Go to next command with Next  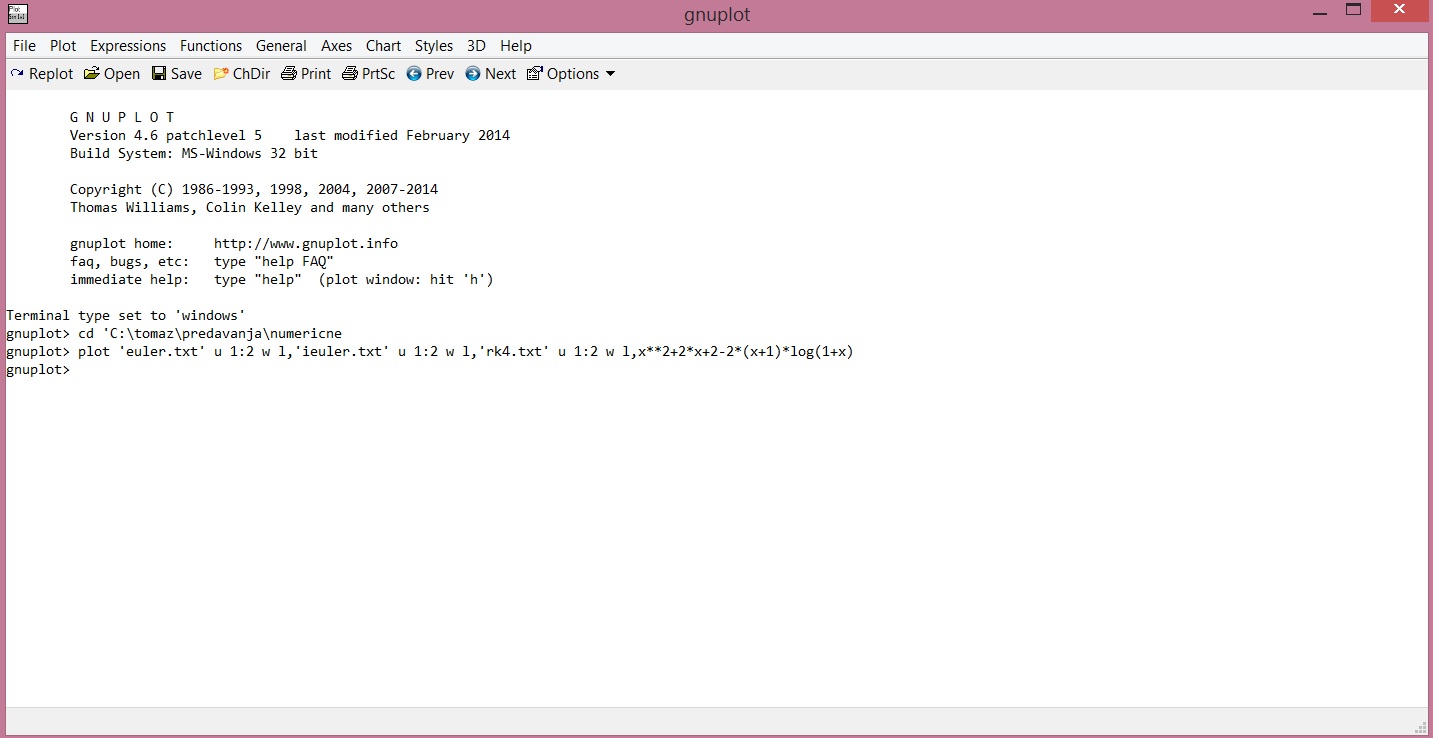pos(491,74)
